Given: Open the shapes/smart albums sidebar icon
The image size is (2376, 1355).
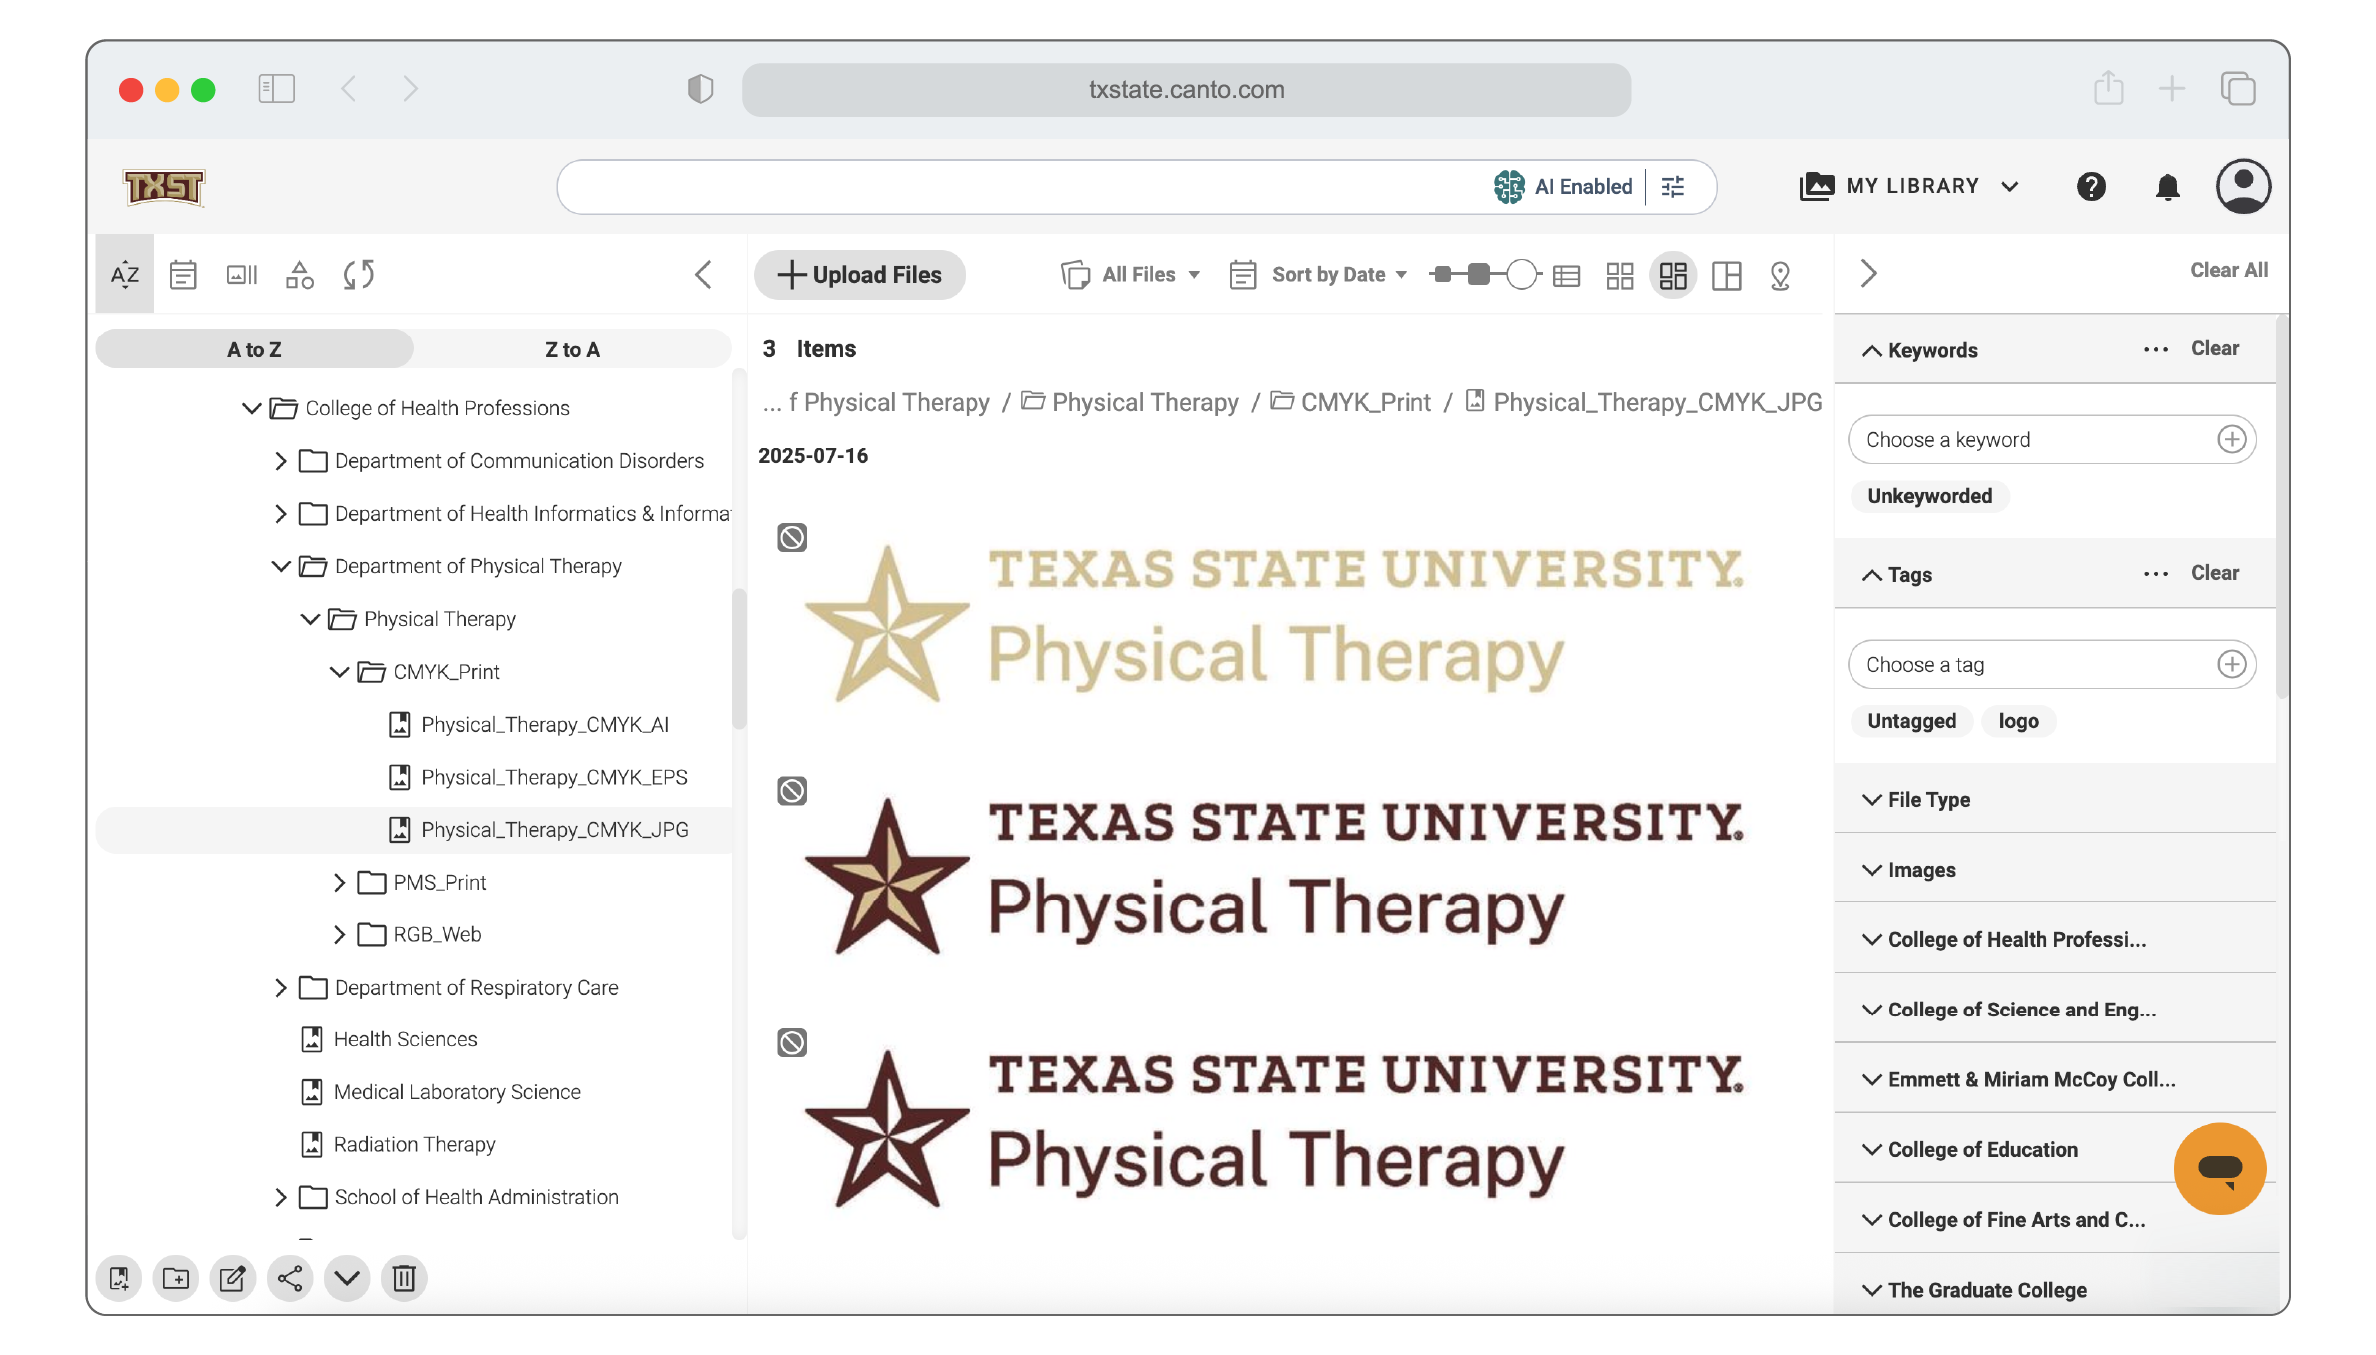Looking at the screenshot, I should click(300, 274).
